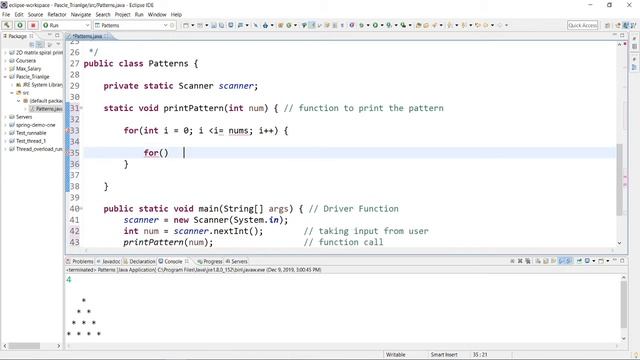Click the green Run toolbar icon
This screenshot has width=640, height=360.
tap(375, 25)
